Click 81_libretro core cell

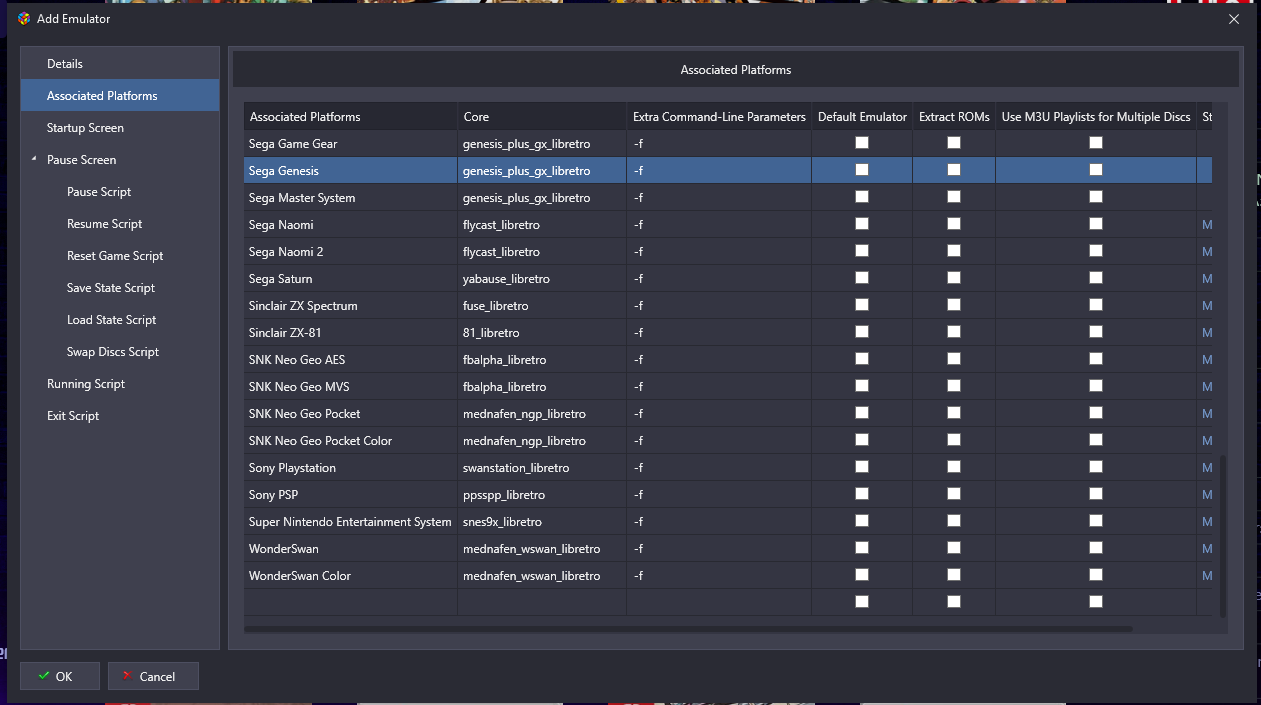tap(542, 332)
